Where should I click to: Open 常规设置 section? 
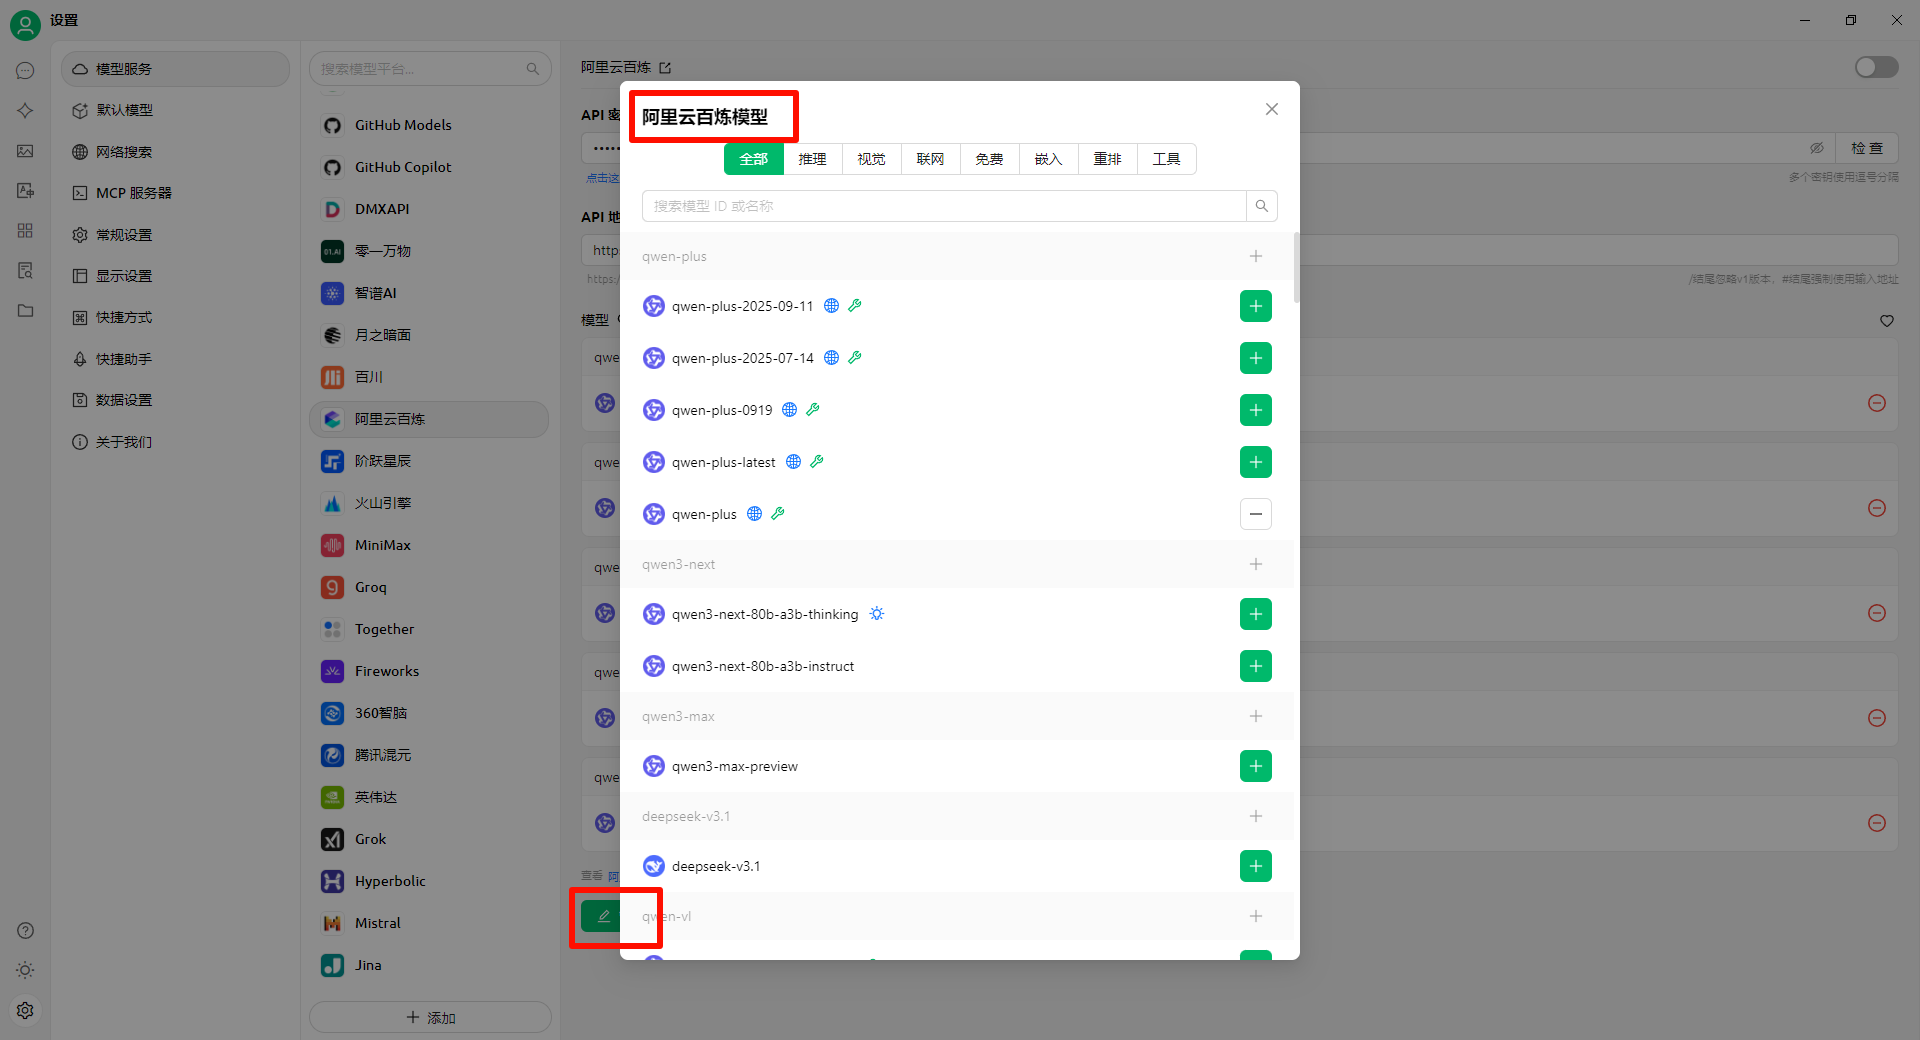[175, 235]
